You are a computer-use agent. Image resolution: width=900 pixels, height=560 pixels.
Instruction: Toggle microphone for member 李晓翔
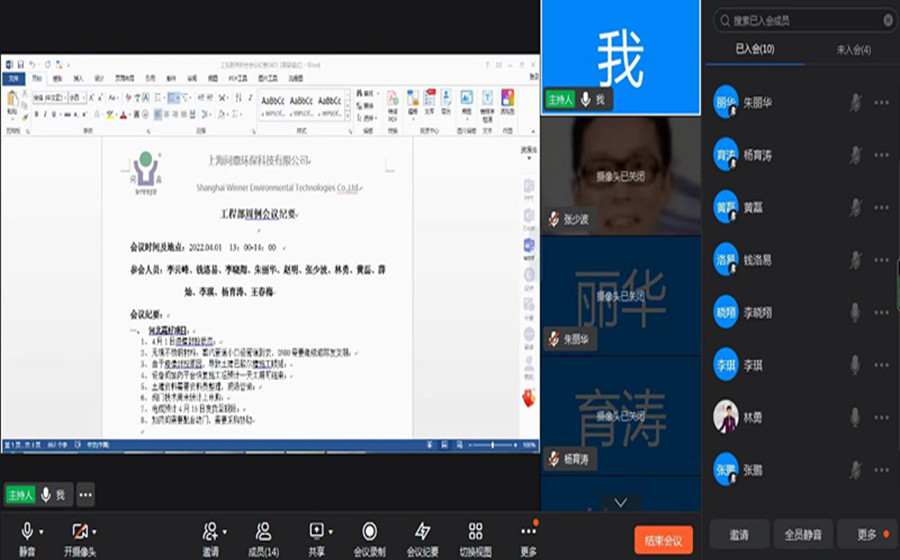click(855, 312)
